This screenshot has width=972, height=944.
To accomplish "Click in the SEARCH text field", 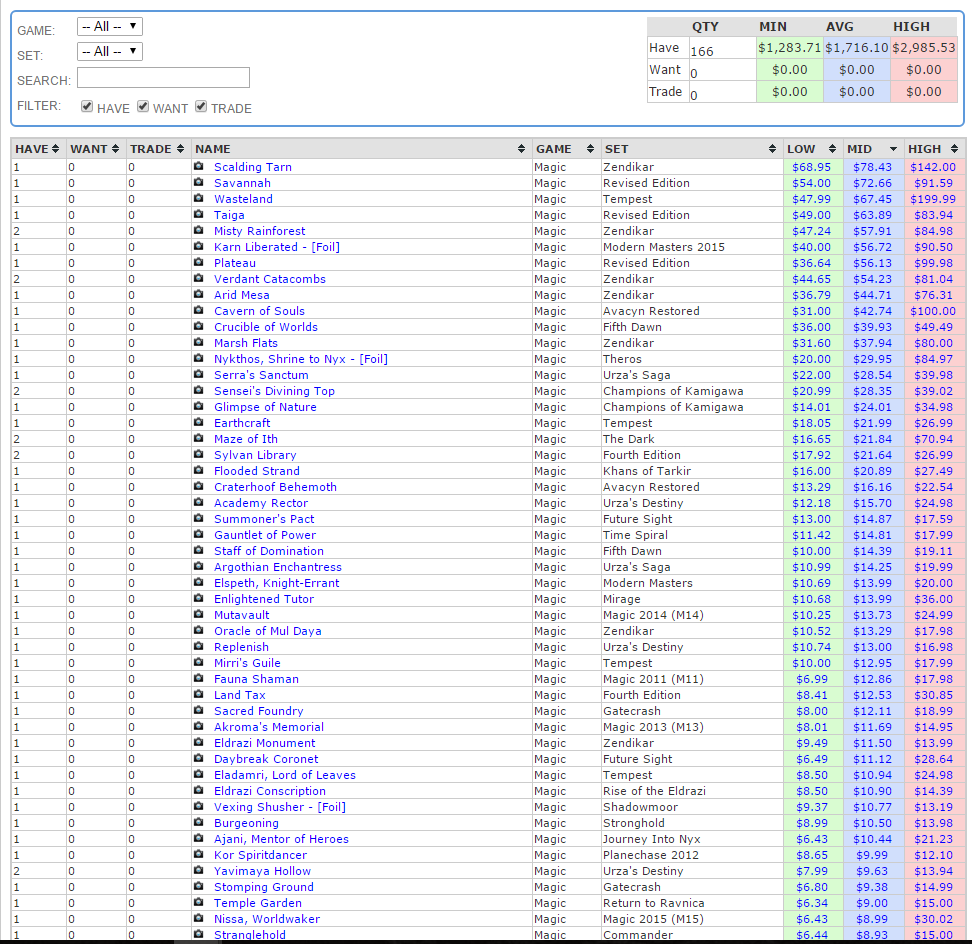I will coord(164,77).
